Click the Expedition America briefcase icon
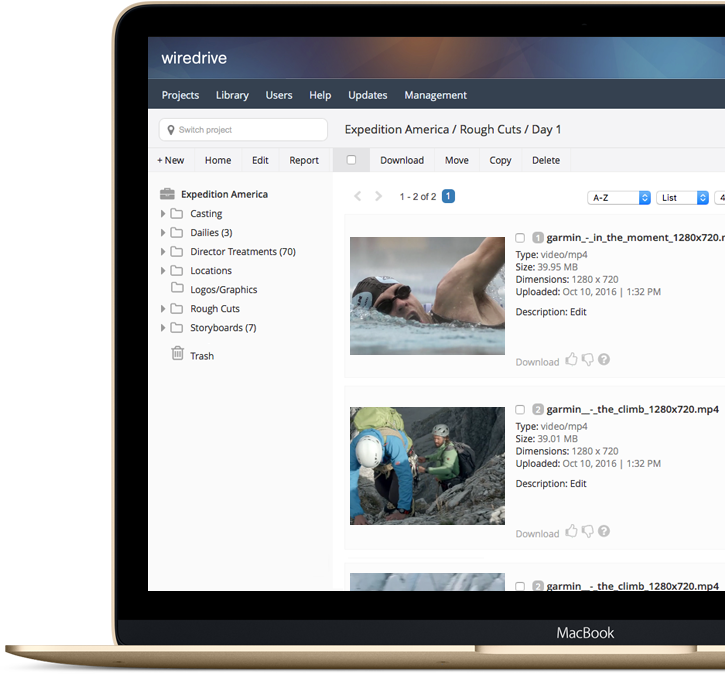This screenshot has width=725, height=679. point(167,194)
